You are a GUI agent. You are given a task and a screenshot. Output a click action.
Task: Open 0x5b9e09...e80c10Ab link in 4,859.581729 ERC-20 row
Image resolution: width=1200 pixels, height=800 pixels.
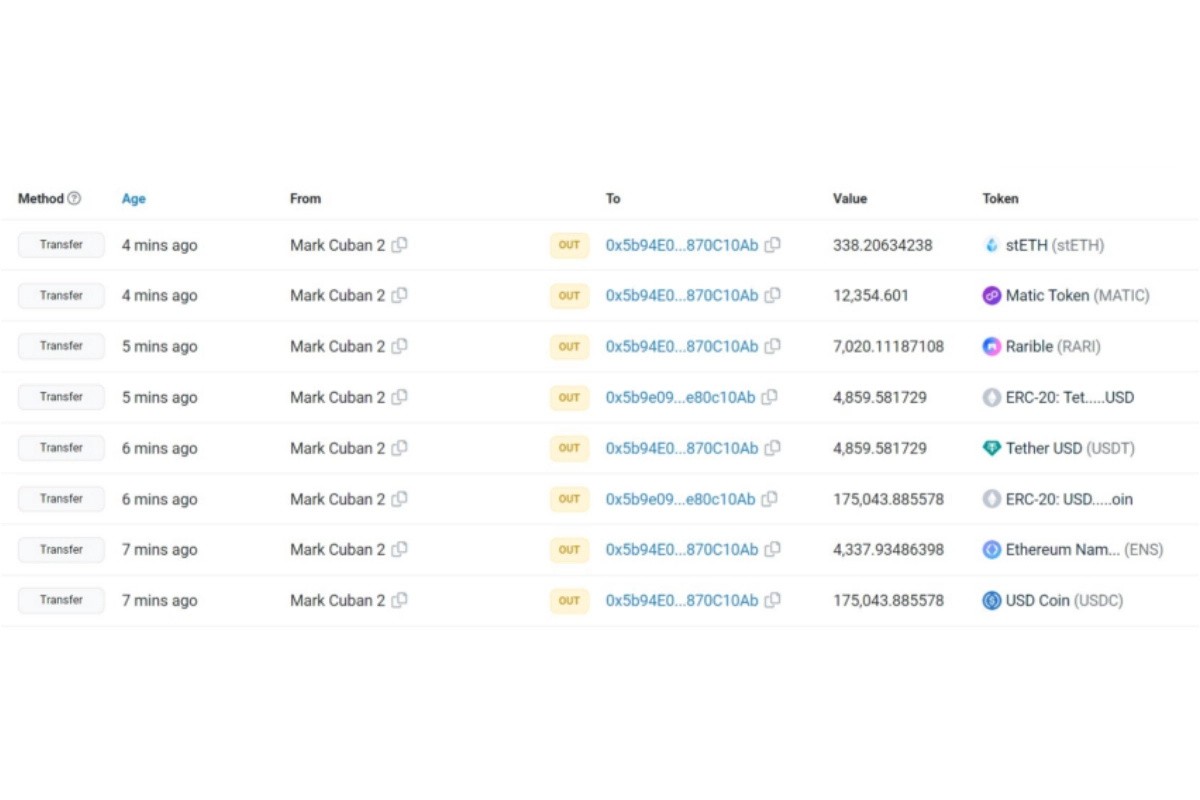680,397
